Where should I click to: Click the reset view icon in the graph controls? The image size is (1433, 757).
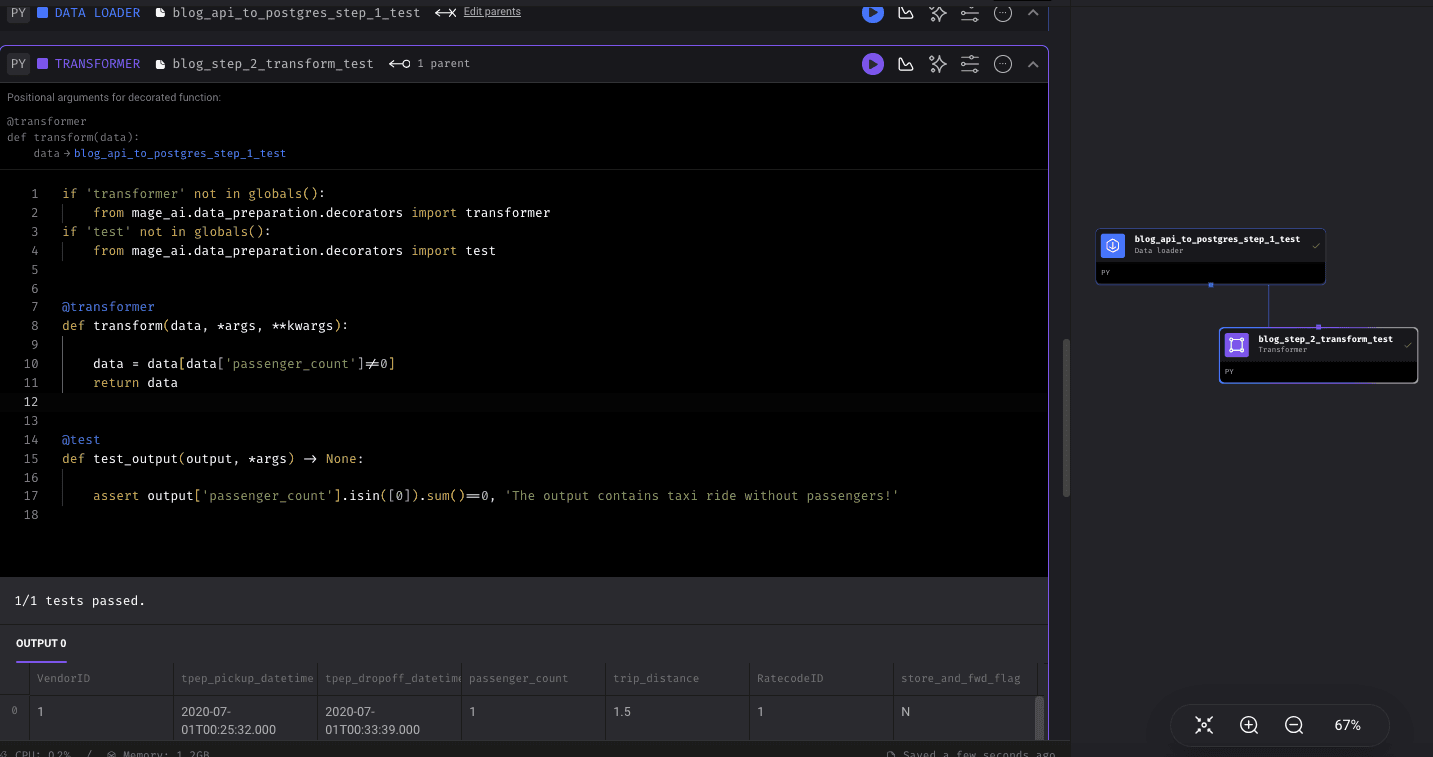pos(1204,725)
